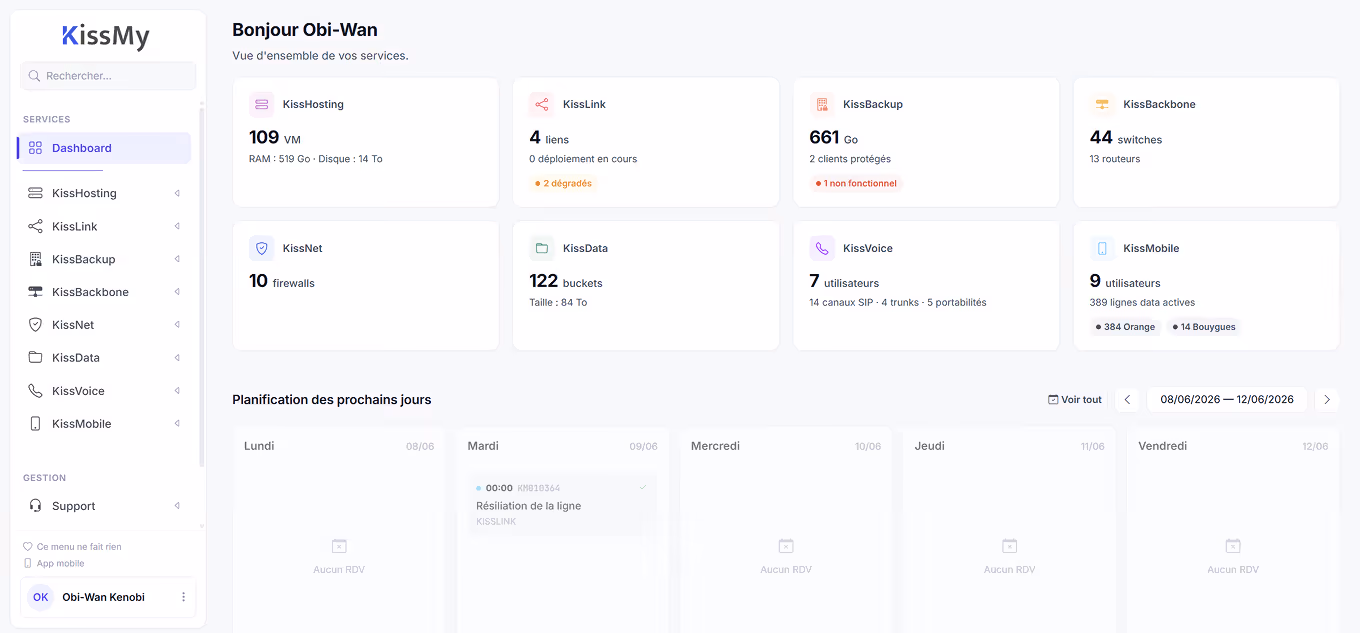This screenshot has width=1360, height=633.
Task: Click the 1 non fonctionnel status badge
Action: [x=856, y=183]
